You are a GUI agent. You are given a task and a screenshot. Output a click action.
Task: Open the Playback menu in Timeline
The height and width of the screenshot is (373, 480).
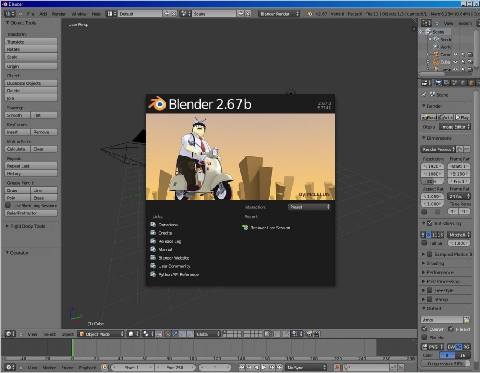tap(87, 367)
